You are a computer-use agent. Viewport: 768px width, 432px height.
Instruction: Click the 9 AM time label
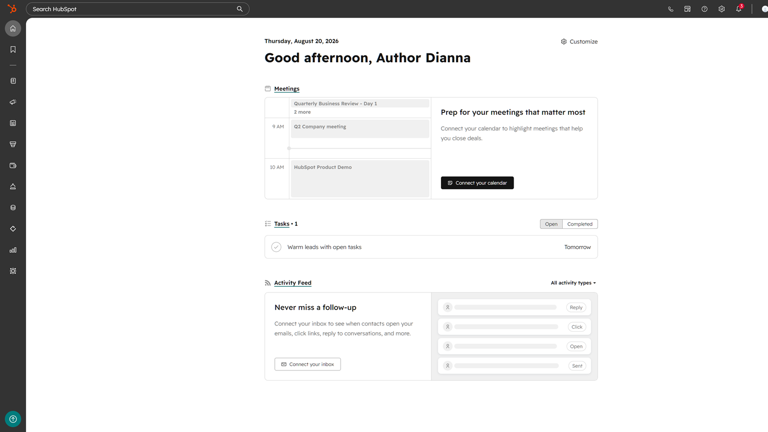pos(278,126)
